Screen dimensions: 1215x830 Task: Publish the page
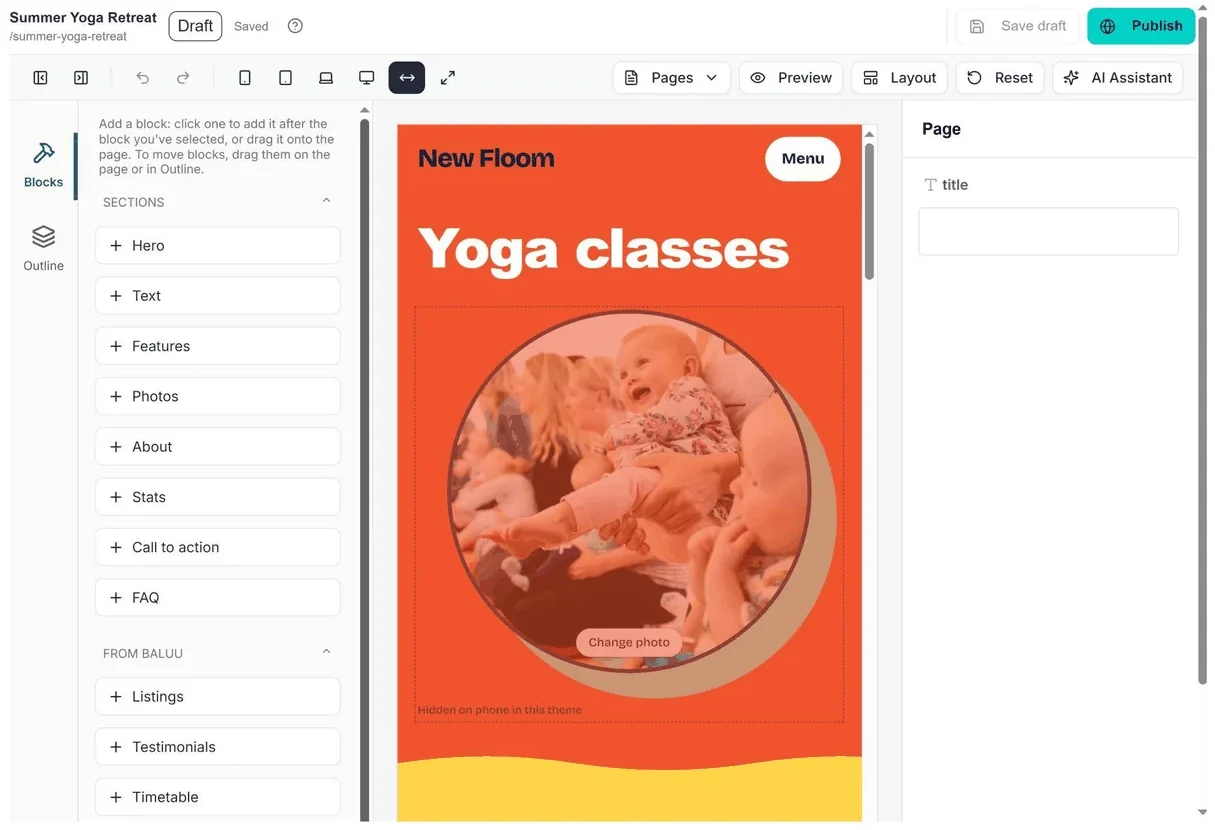click(x=1141, y=26)
